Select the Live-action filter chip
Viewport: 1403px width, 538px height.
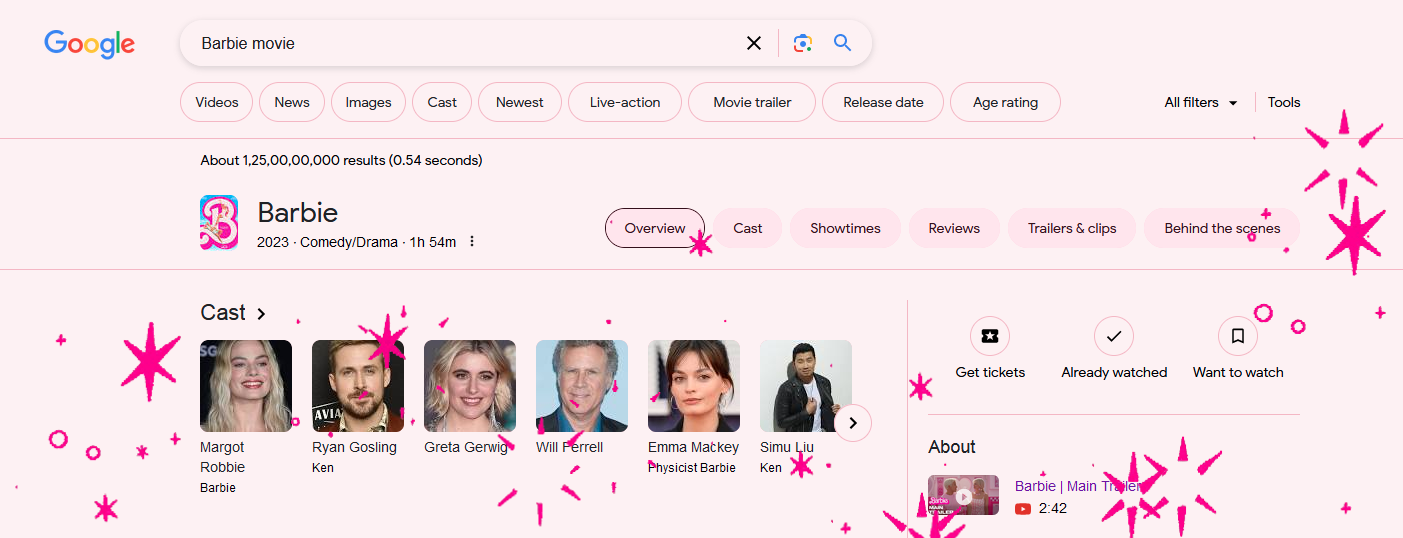click(625, 102)
